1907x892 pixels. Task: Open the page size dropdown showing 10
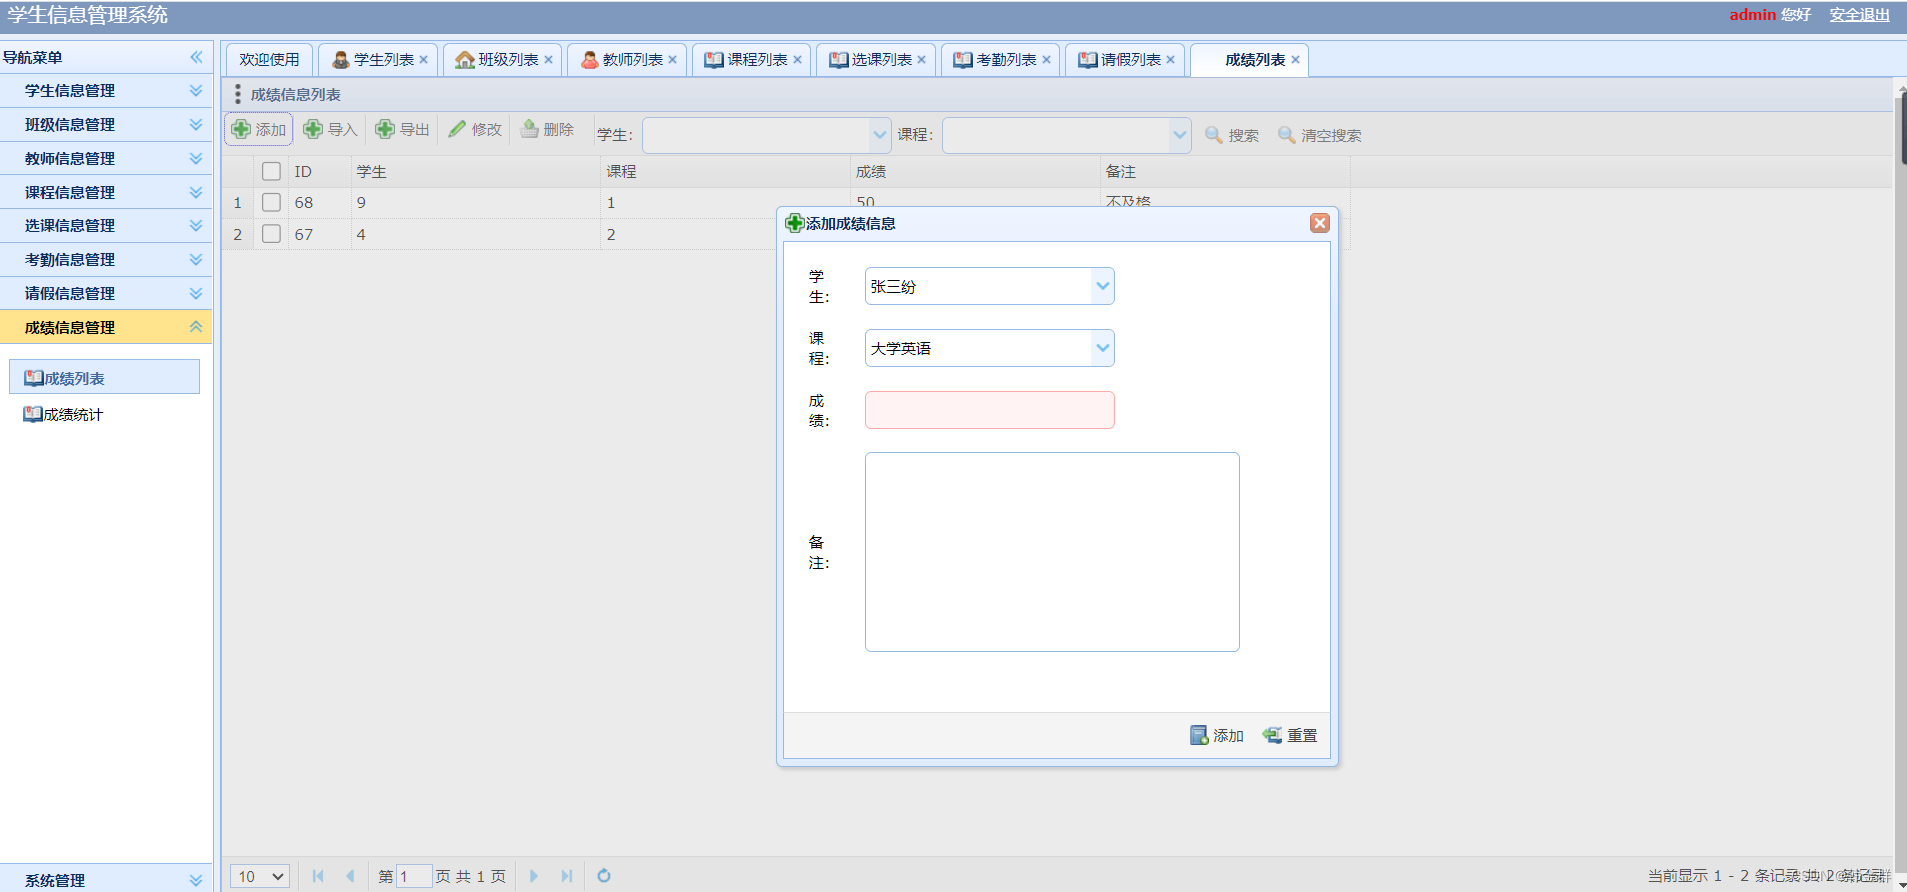click(x=260, y=877)
